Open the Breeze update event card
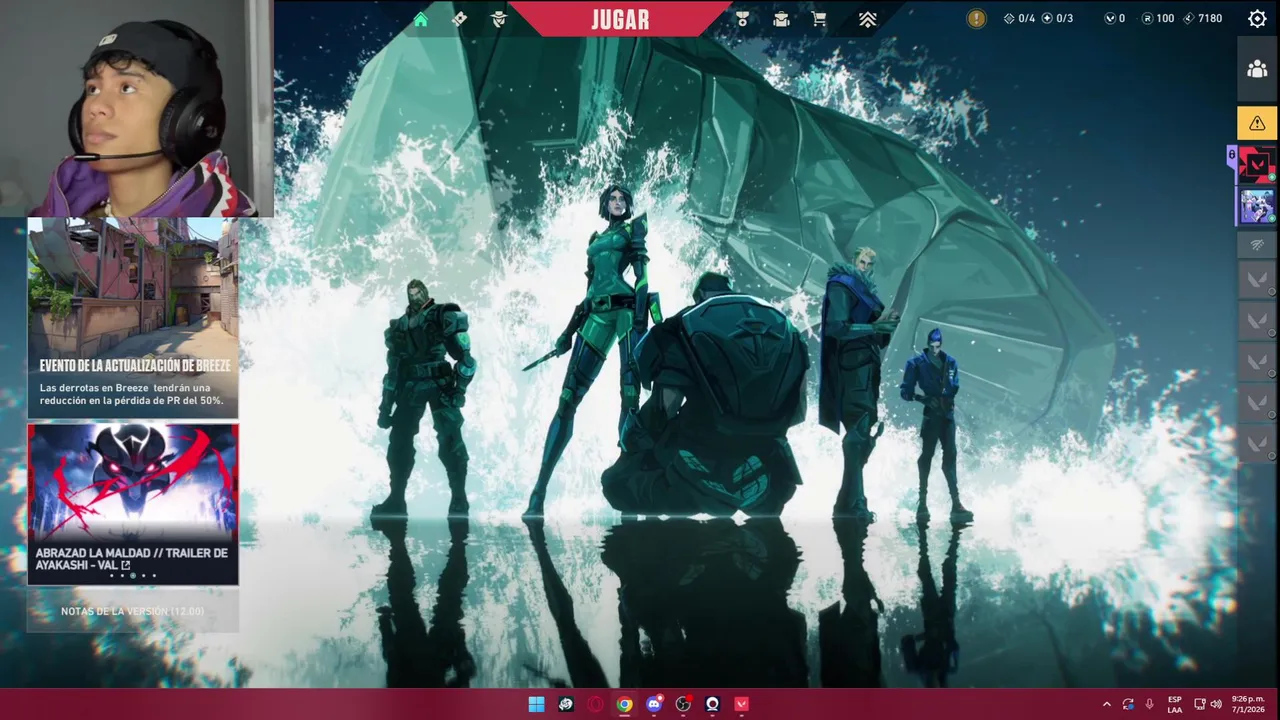This screenshot has height=720, width=1280. pos(133,317)
